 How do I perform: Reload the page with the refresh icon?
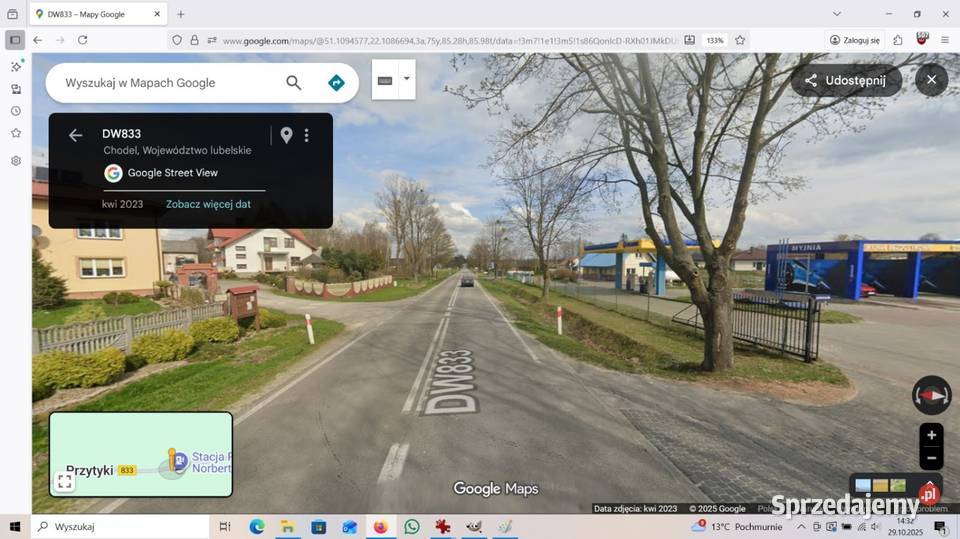click(x=83, y=40)
